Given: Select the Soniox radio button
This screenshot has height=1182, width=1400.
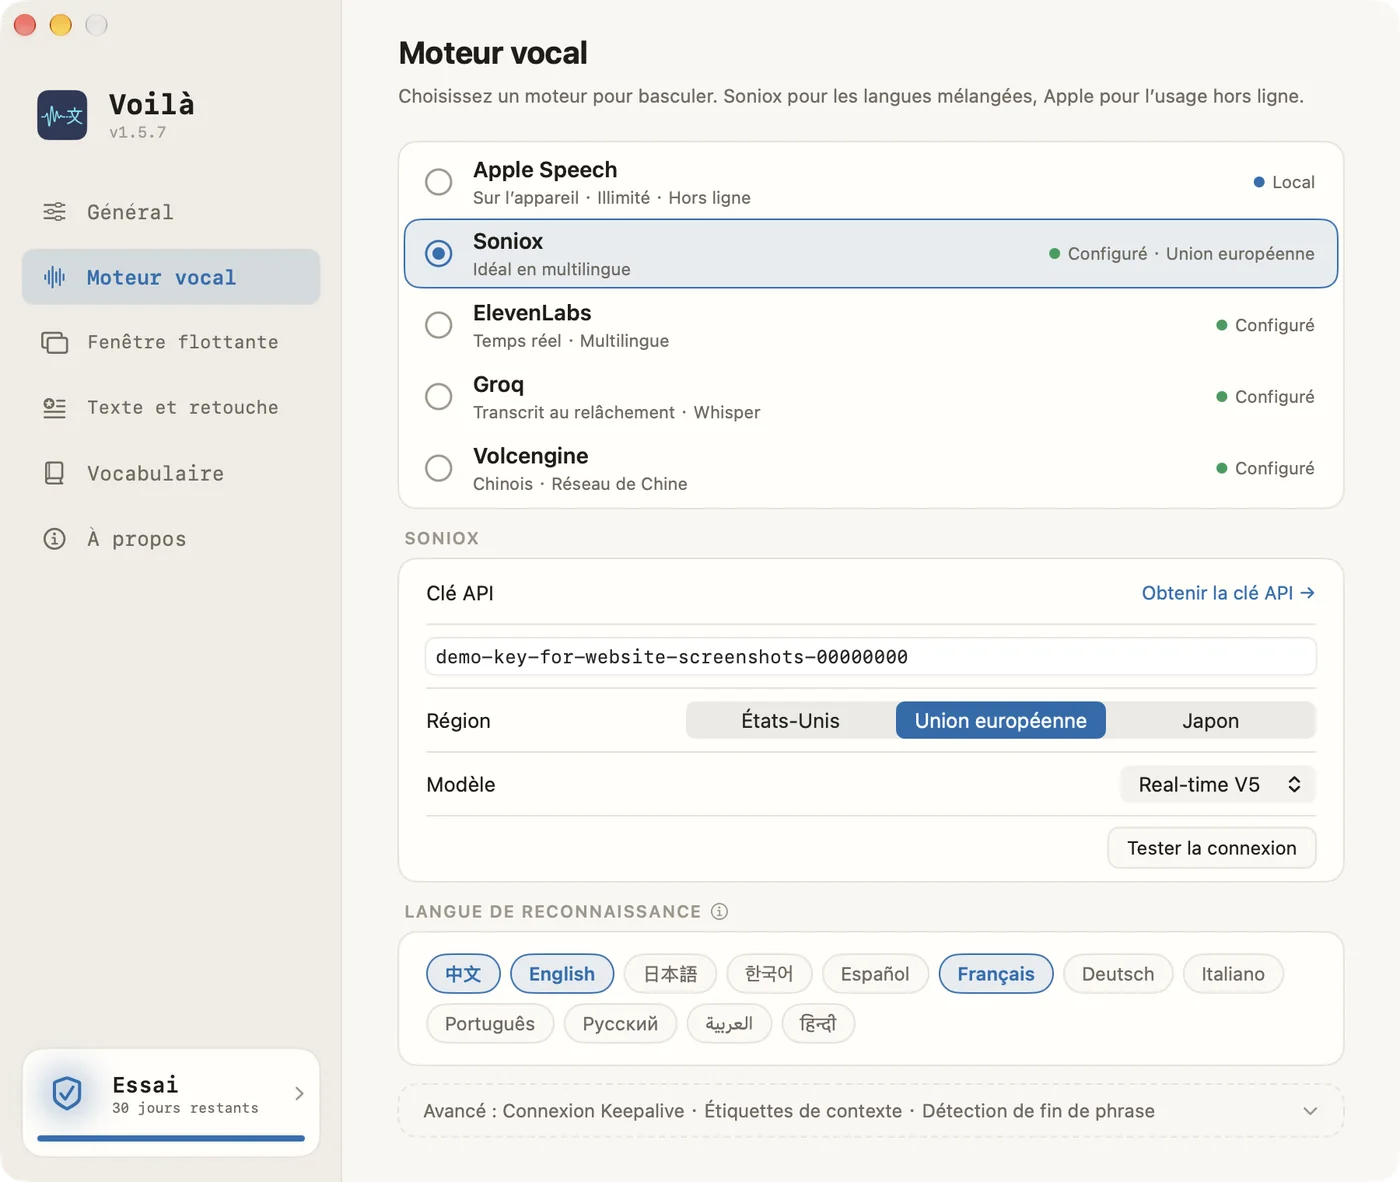Looking at the screenshot, I should pyautogui.click(x=439, y=254).
